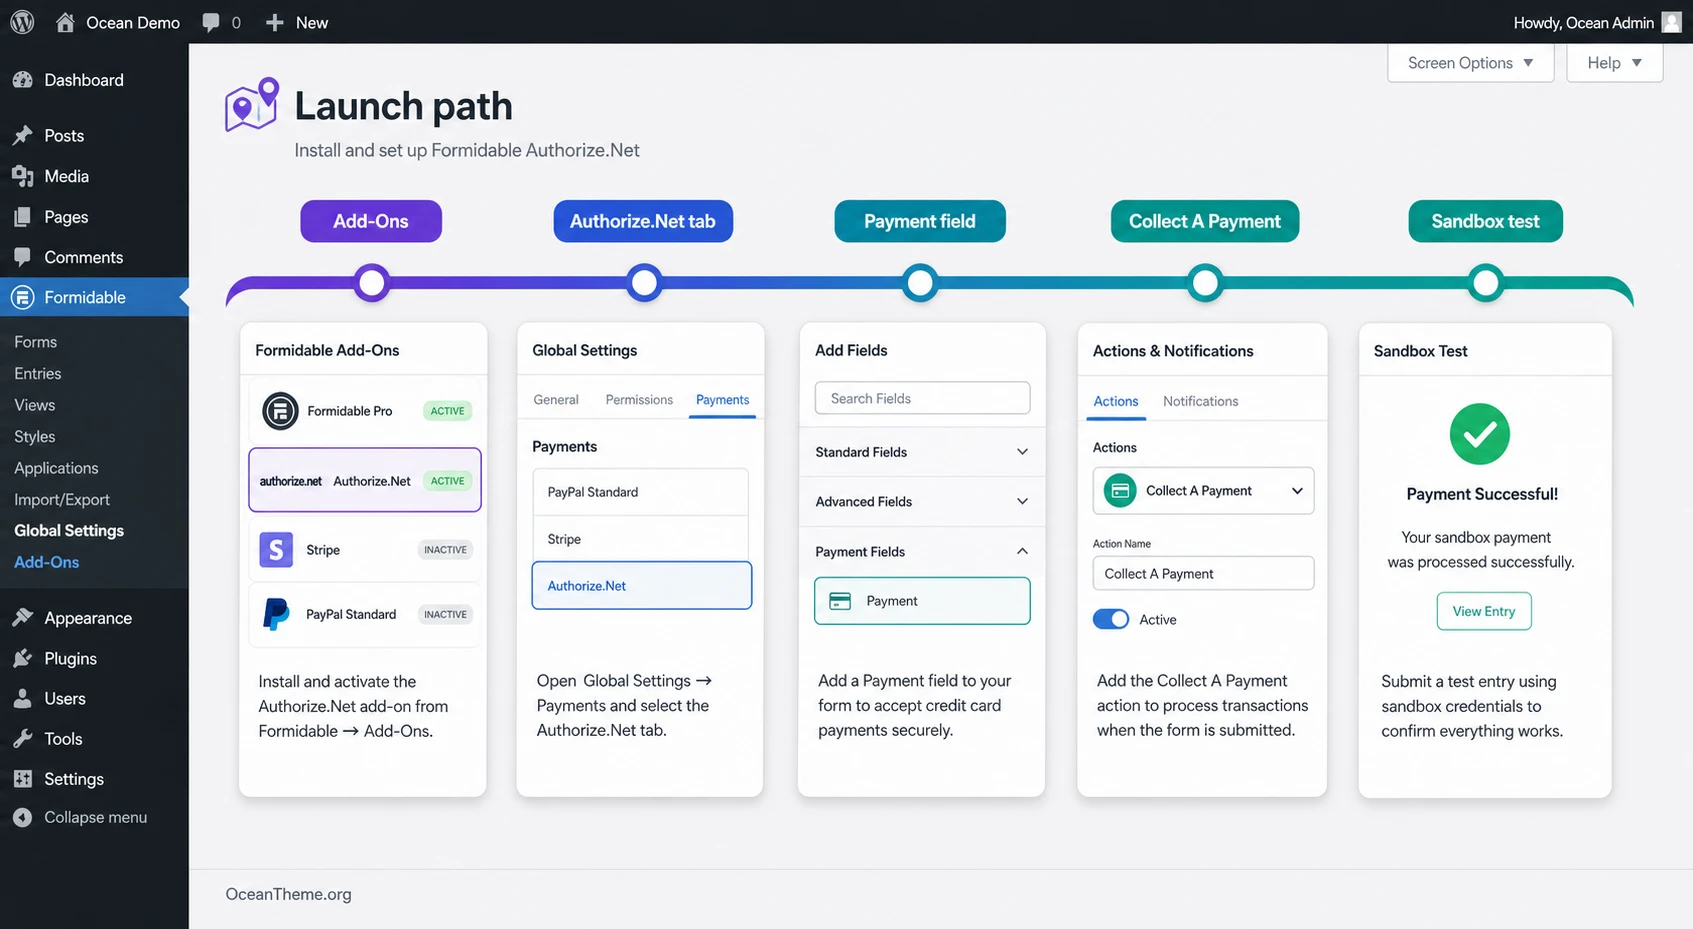Click the Stripe S logo icon
The width and height of the screenshot is (1693, 929).
pos(276,549)
